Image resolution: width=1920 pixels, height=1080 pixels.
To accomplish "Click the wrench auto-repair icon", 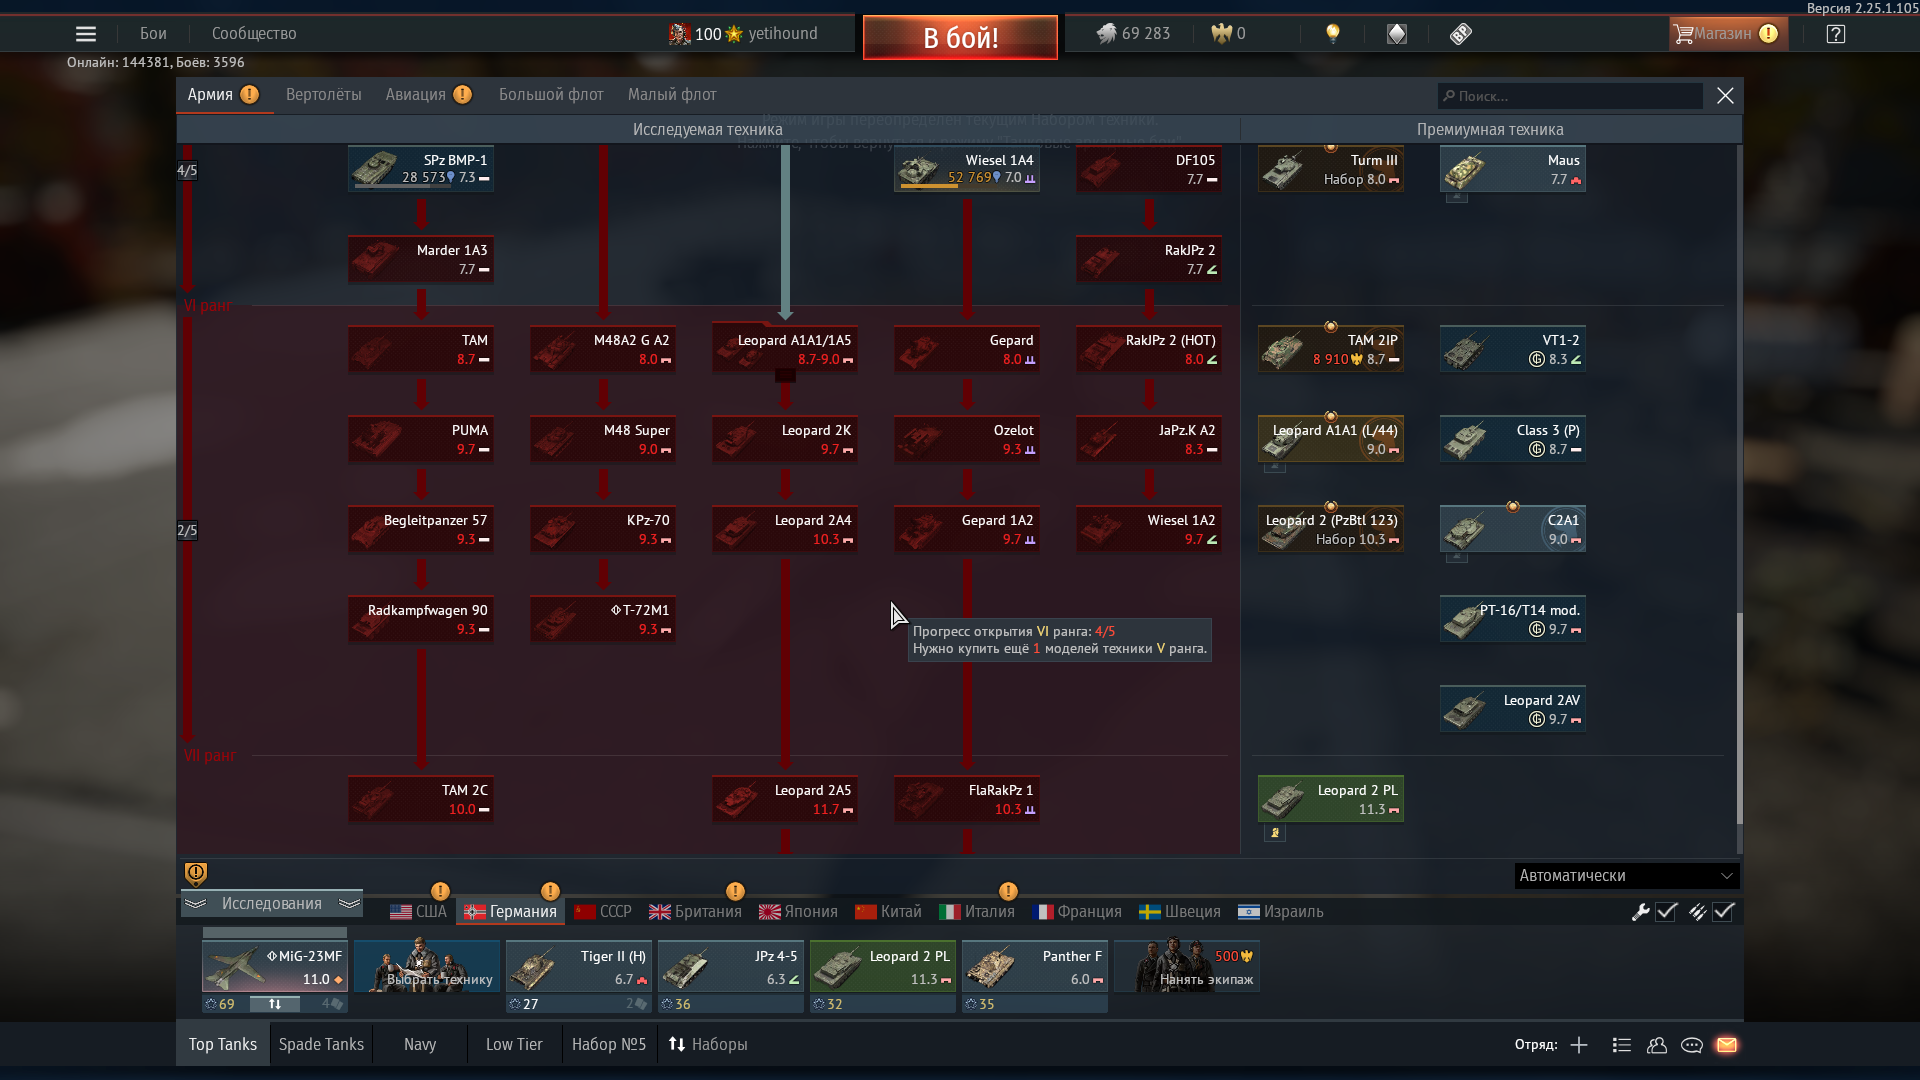I will [x=1640, y=912].
